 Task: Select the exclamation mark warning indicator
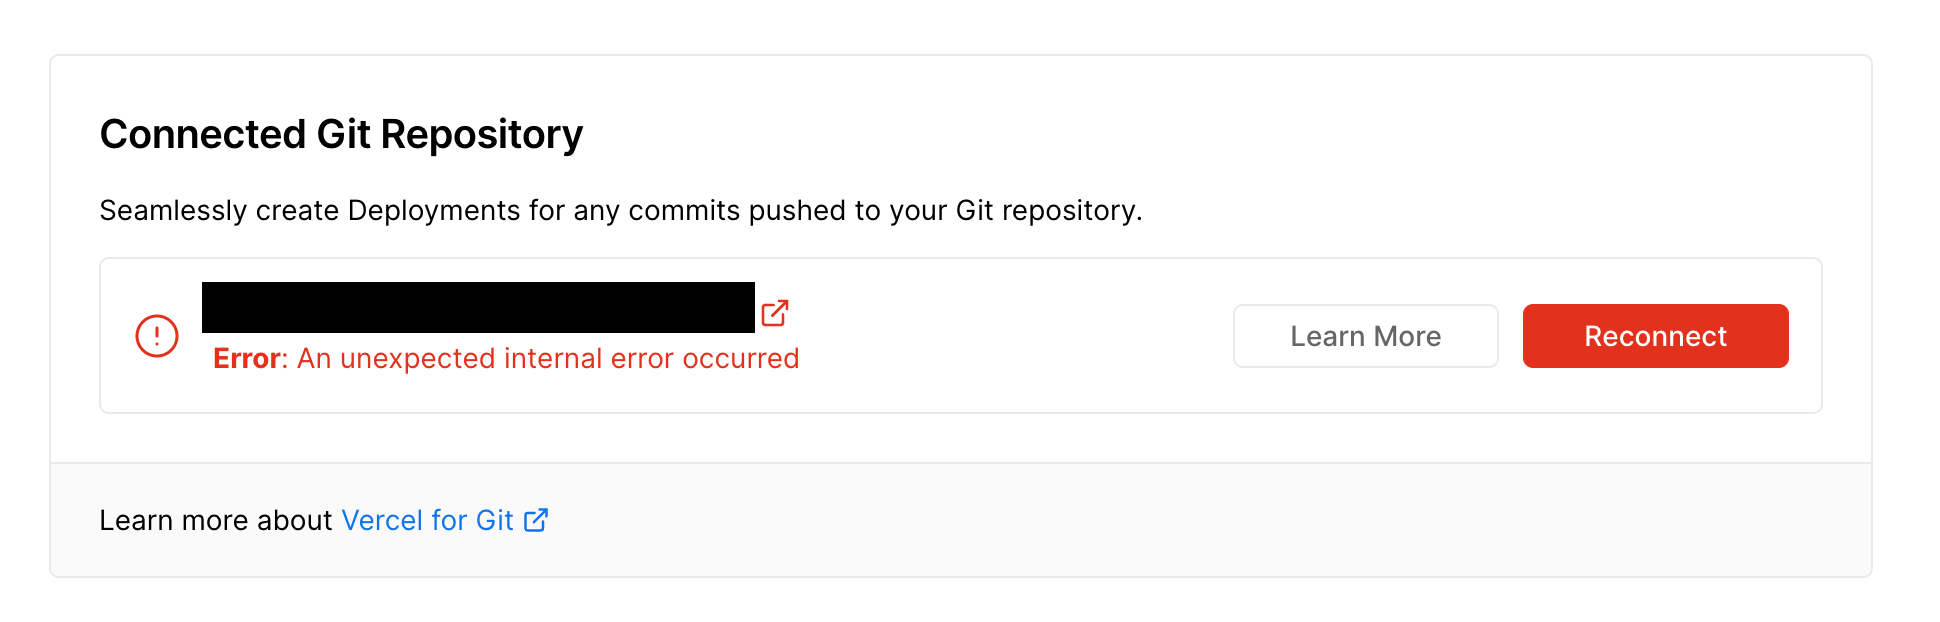coord(156,336)
